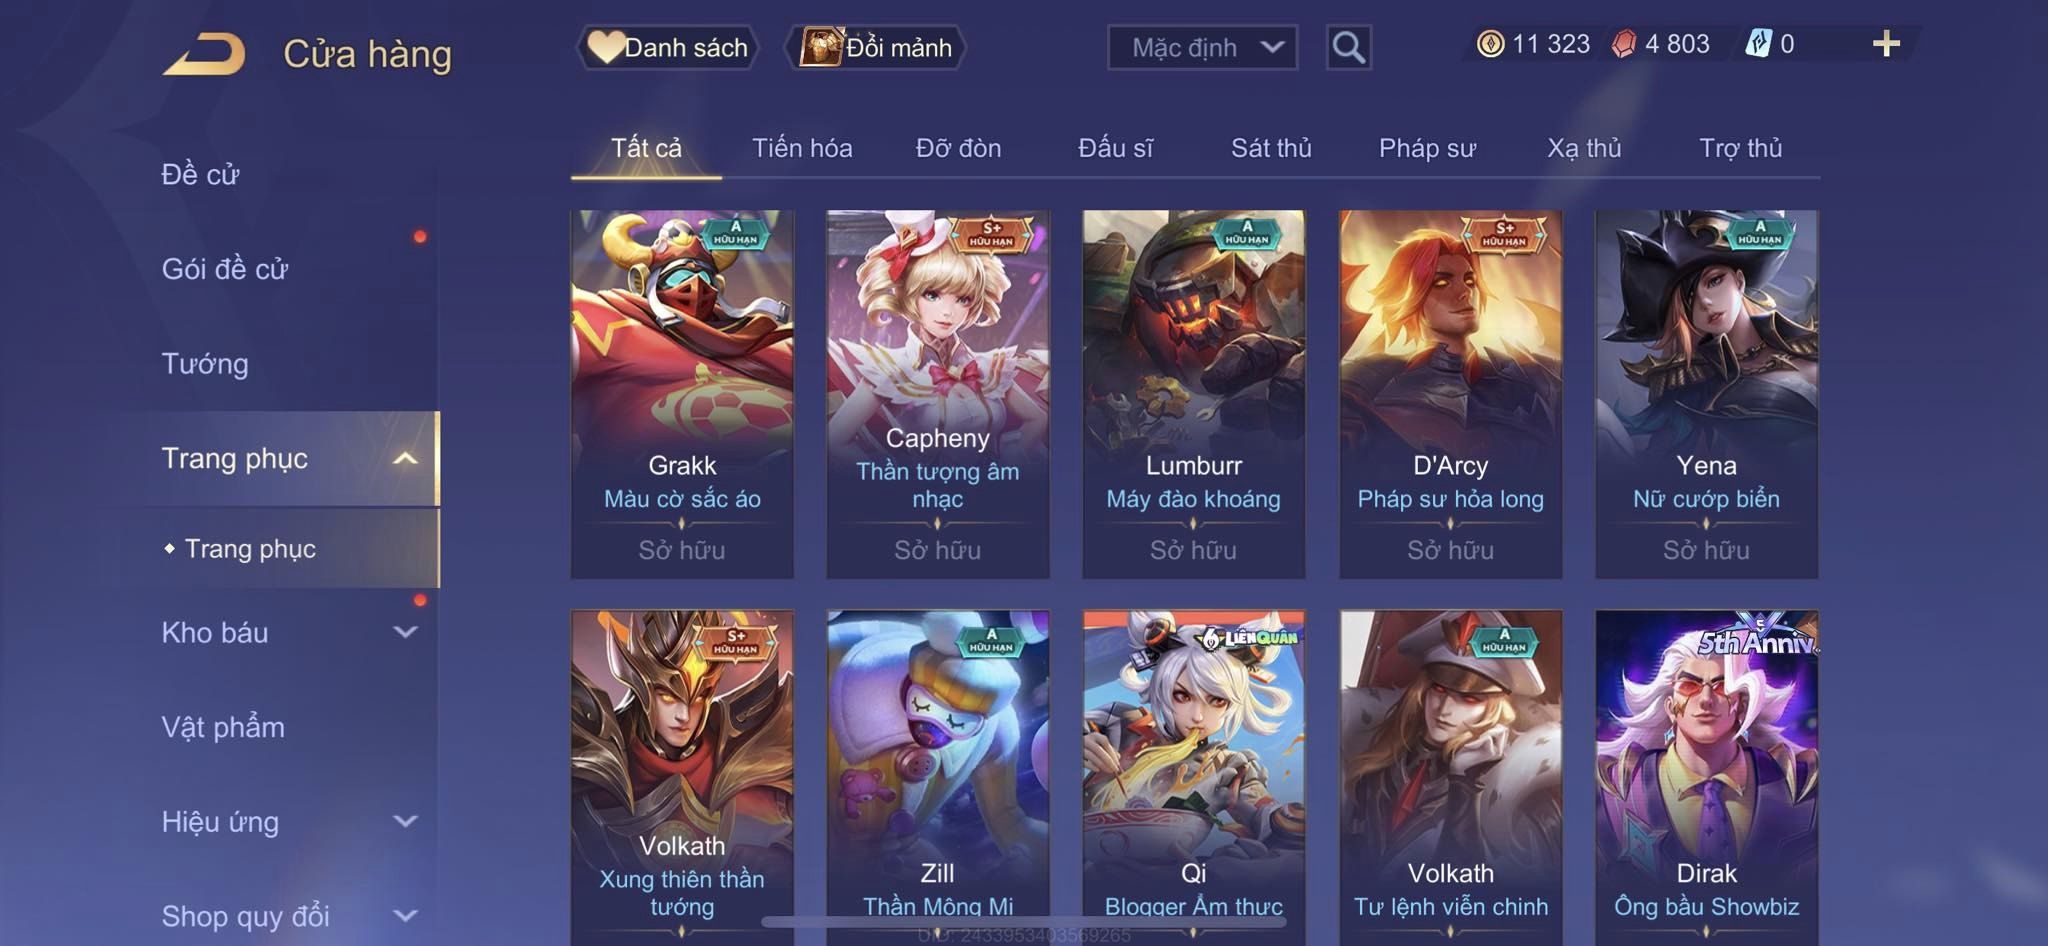Select the Tiến hóa tab
2048x946 pixels.
802,148
